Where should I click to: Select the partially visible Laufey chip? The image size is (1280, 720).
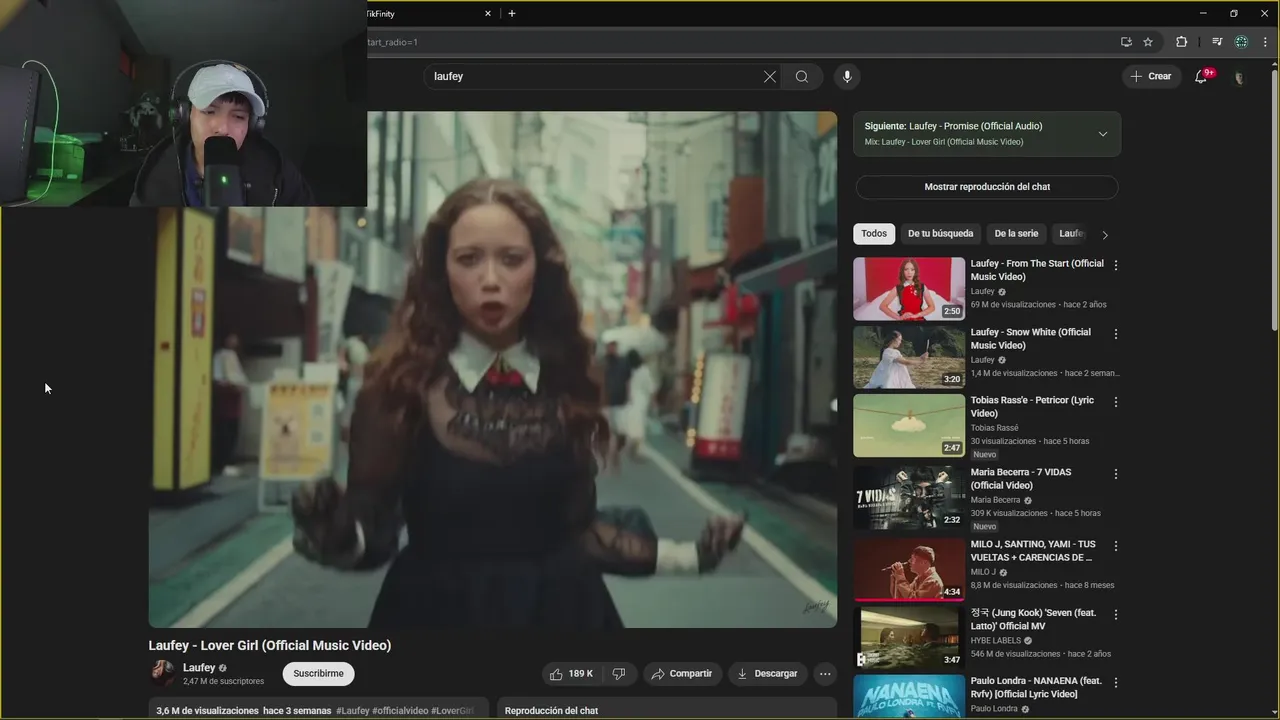click(1071, 234)
